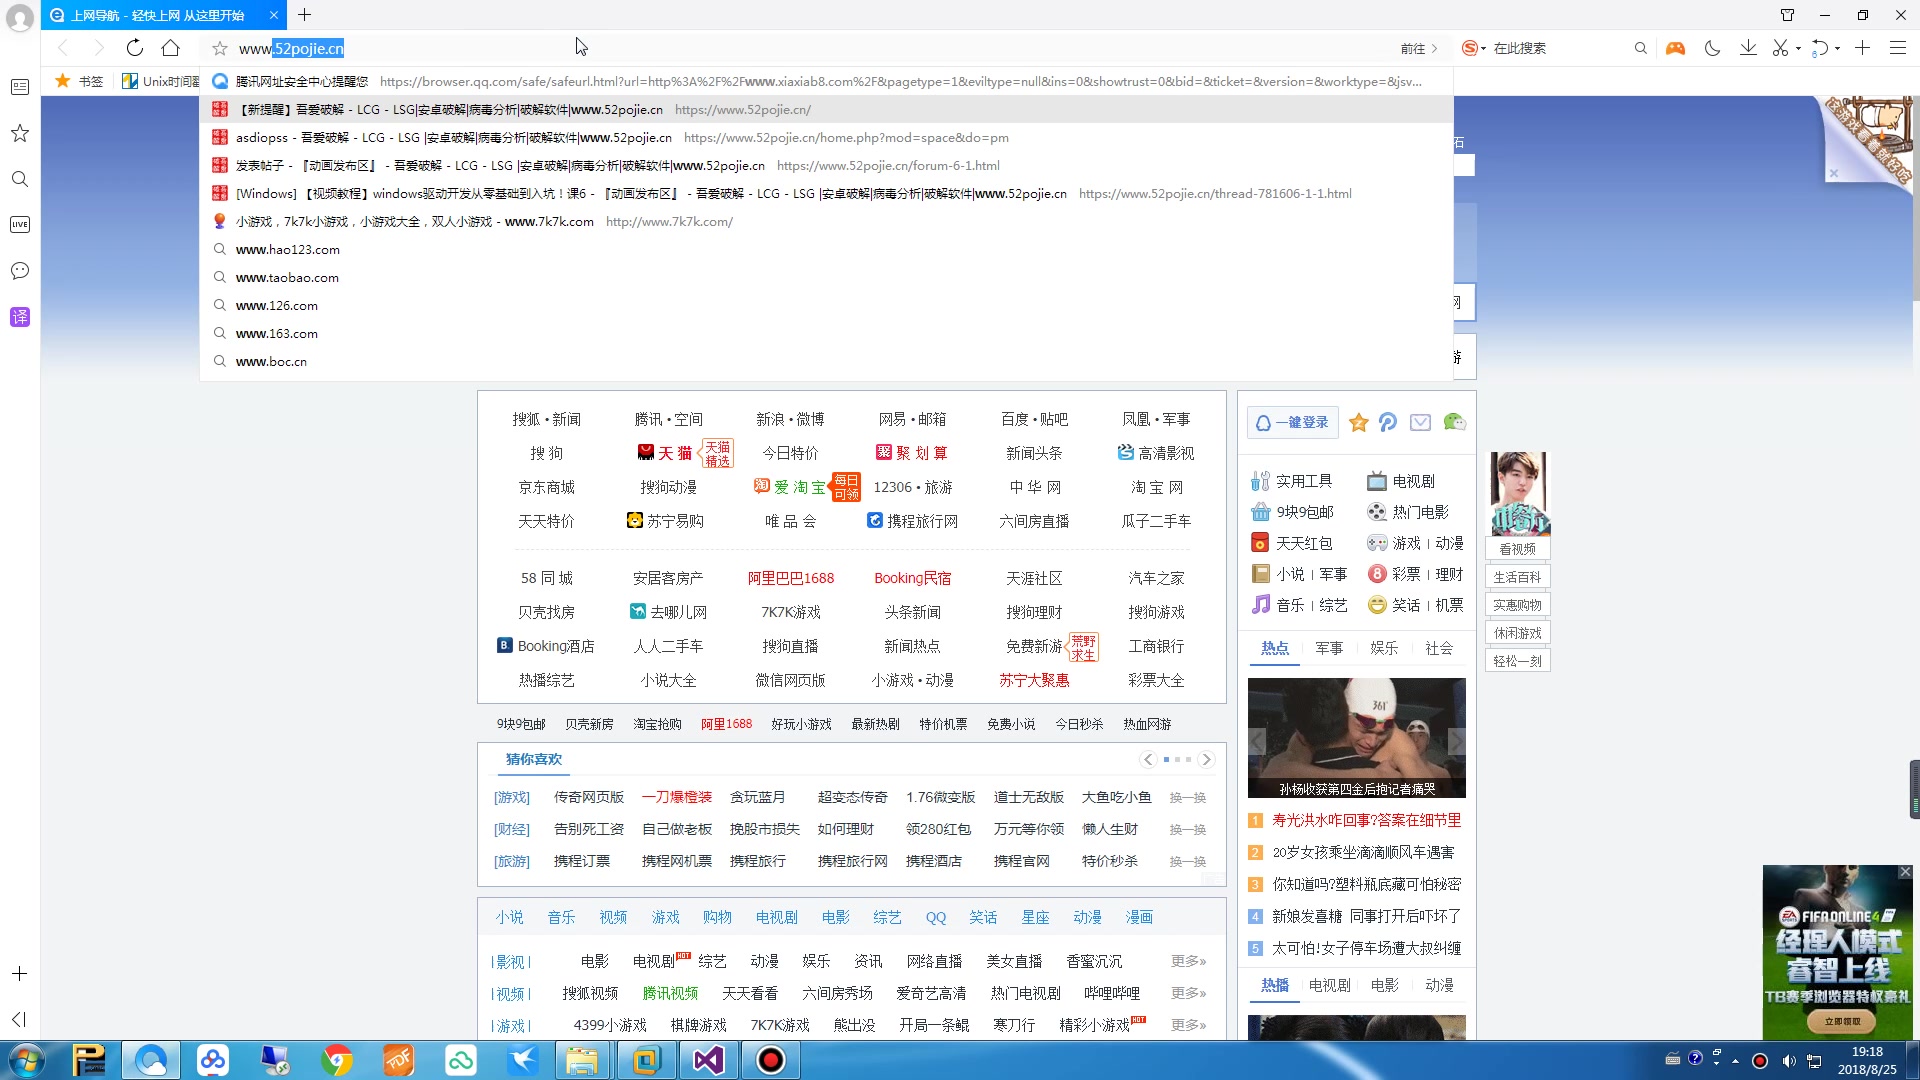
Task: Collapse the sidebar with the arrow icon
Action: pos(19,1019)
